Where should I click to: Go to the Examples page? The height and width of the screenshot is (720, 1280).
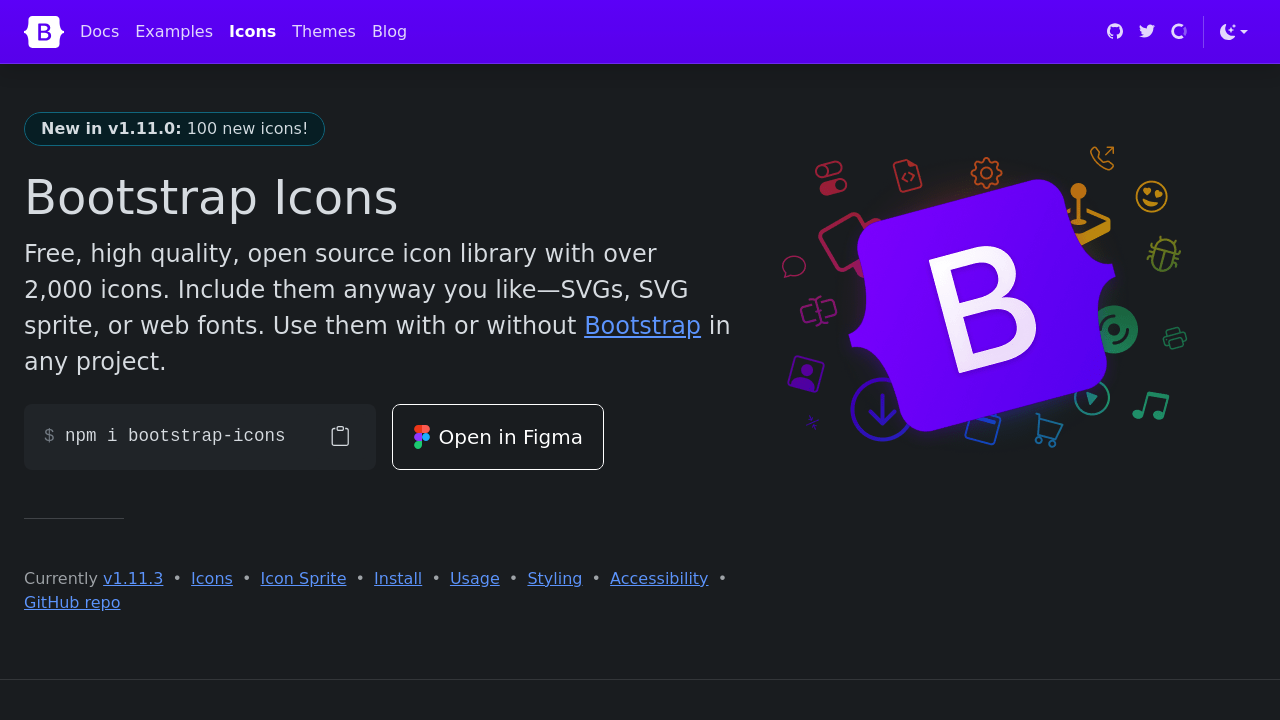(x=174, y=32)
